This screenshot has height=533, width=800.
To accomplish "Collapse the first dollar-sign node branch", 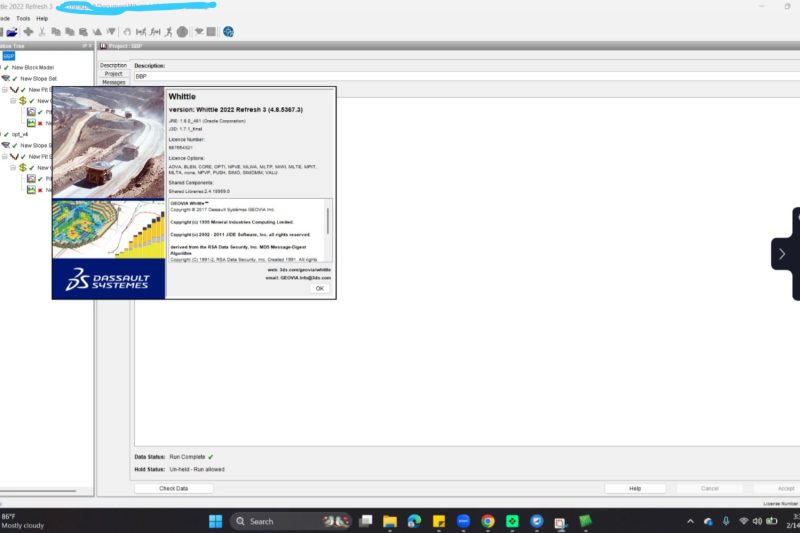I will (13, 100).
